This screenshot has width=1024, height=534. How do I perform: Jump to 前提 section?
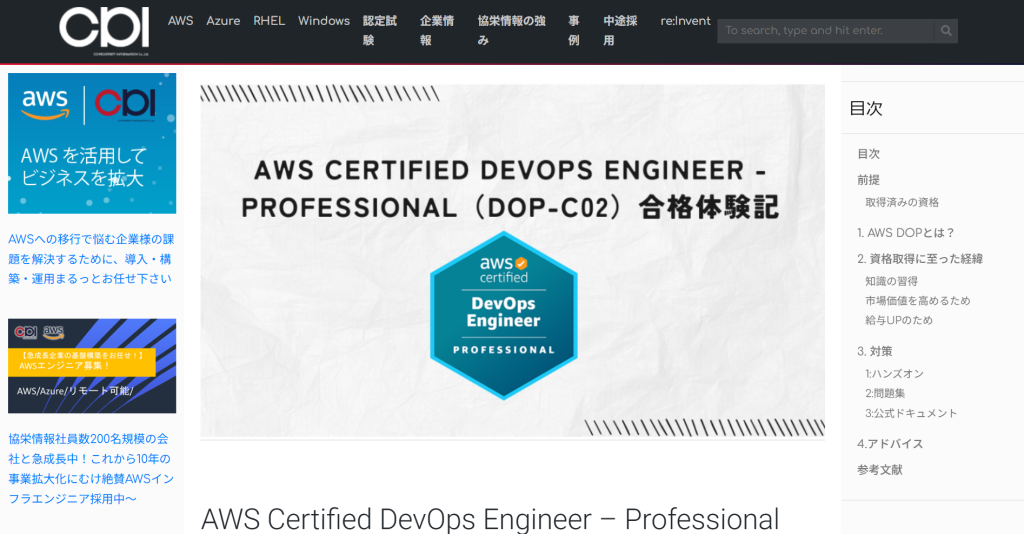[869, 180]
